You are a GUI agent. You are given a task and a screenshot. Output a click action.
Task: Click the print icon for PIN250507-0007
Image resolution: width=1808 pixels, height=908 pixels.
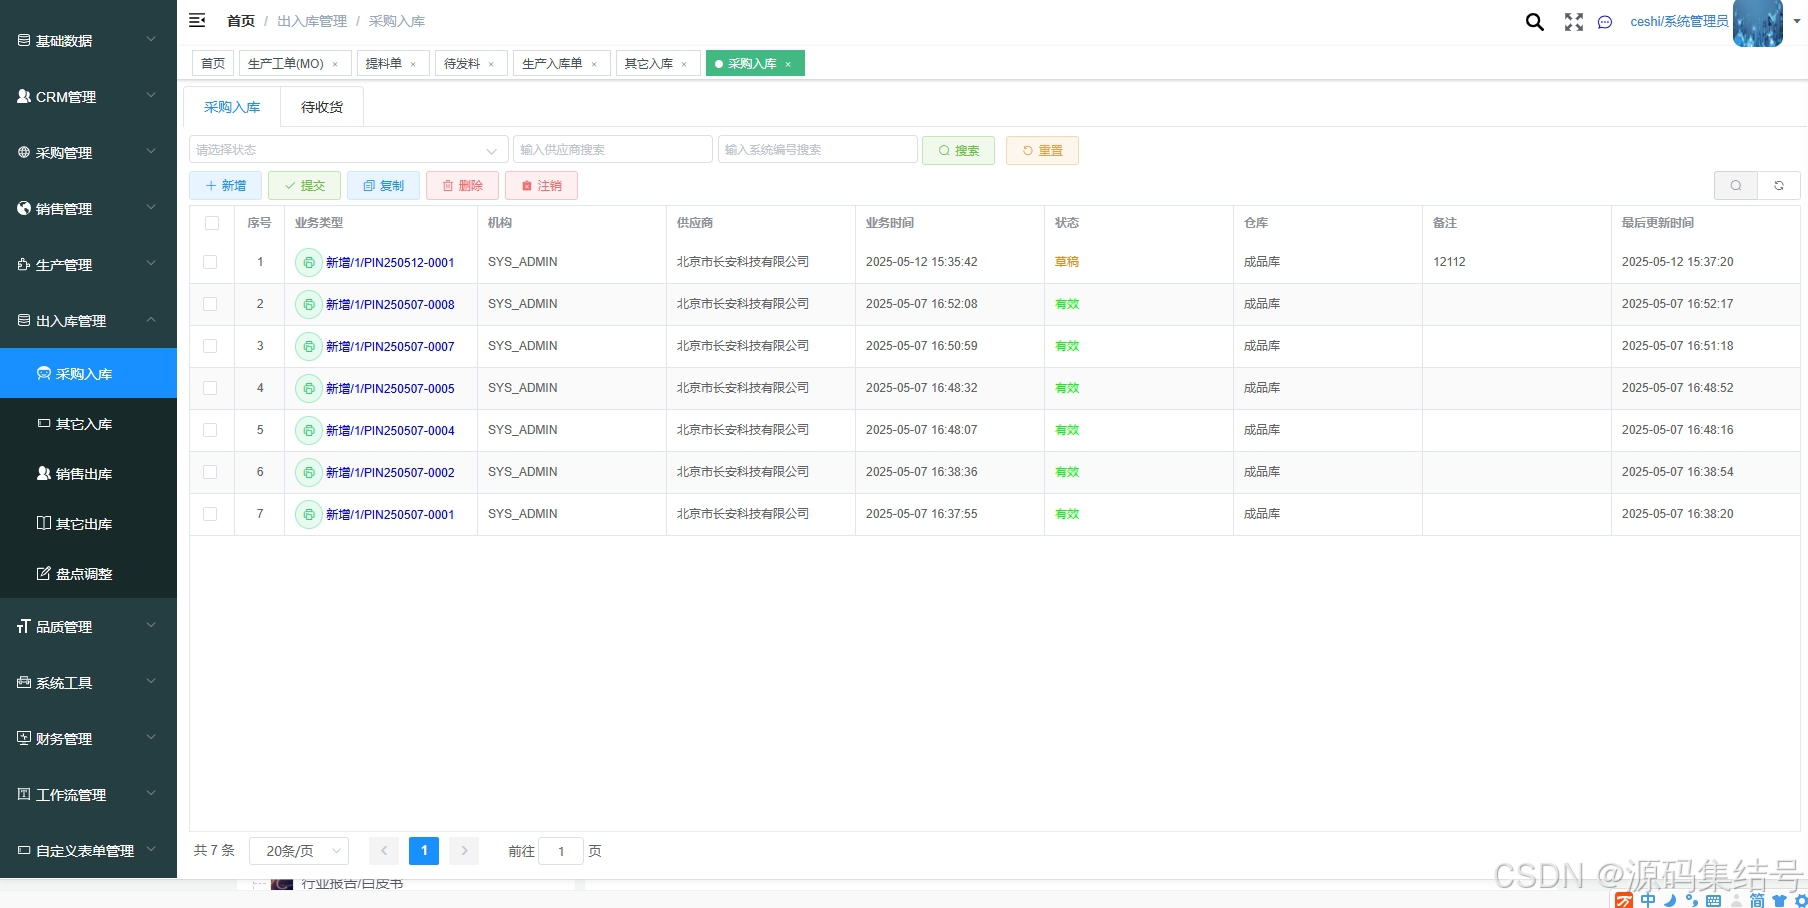tap(308, 346)
